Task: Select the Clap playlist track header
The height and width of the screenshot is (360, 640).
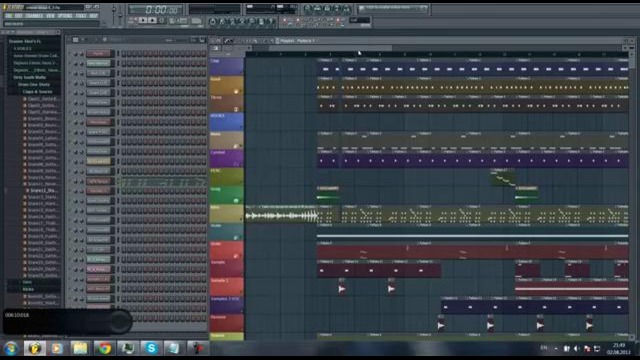Action: pos(226,67)
